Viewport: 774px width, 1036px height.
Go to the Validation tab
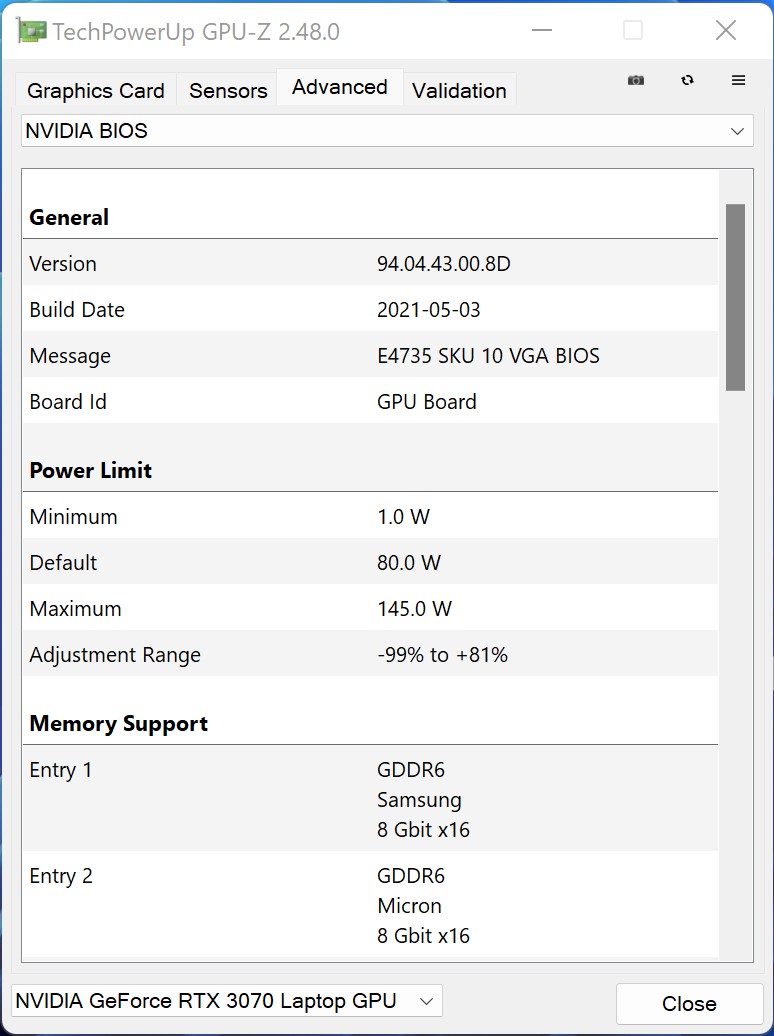(x=459, y=90)
